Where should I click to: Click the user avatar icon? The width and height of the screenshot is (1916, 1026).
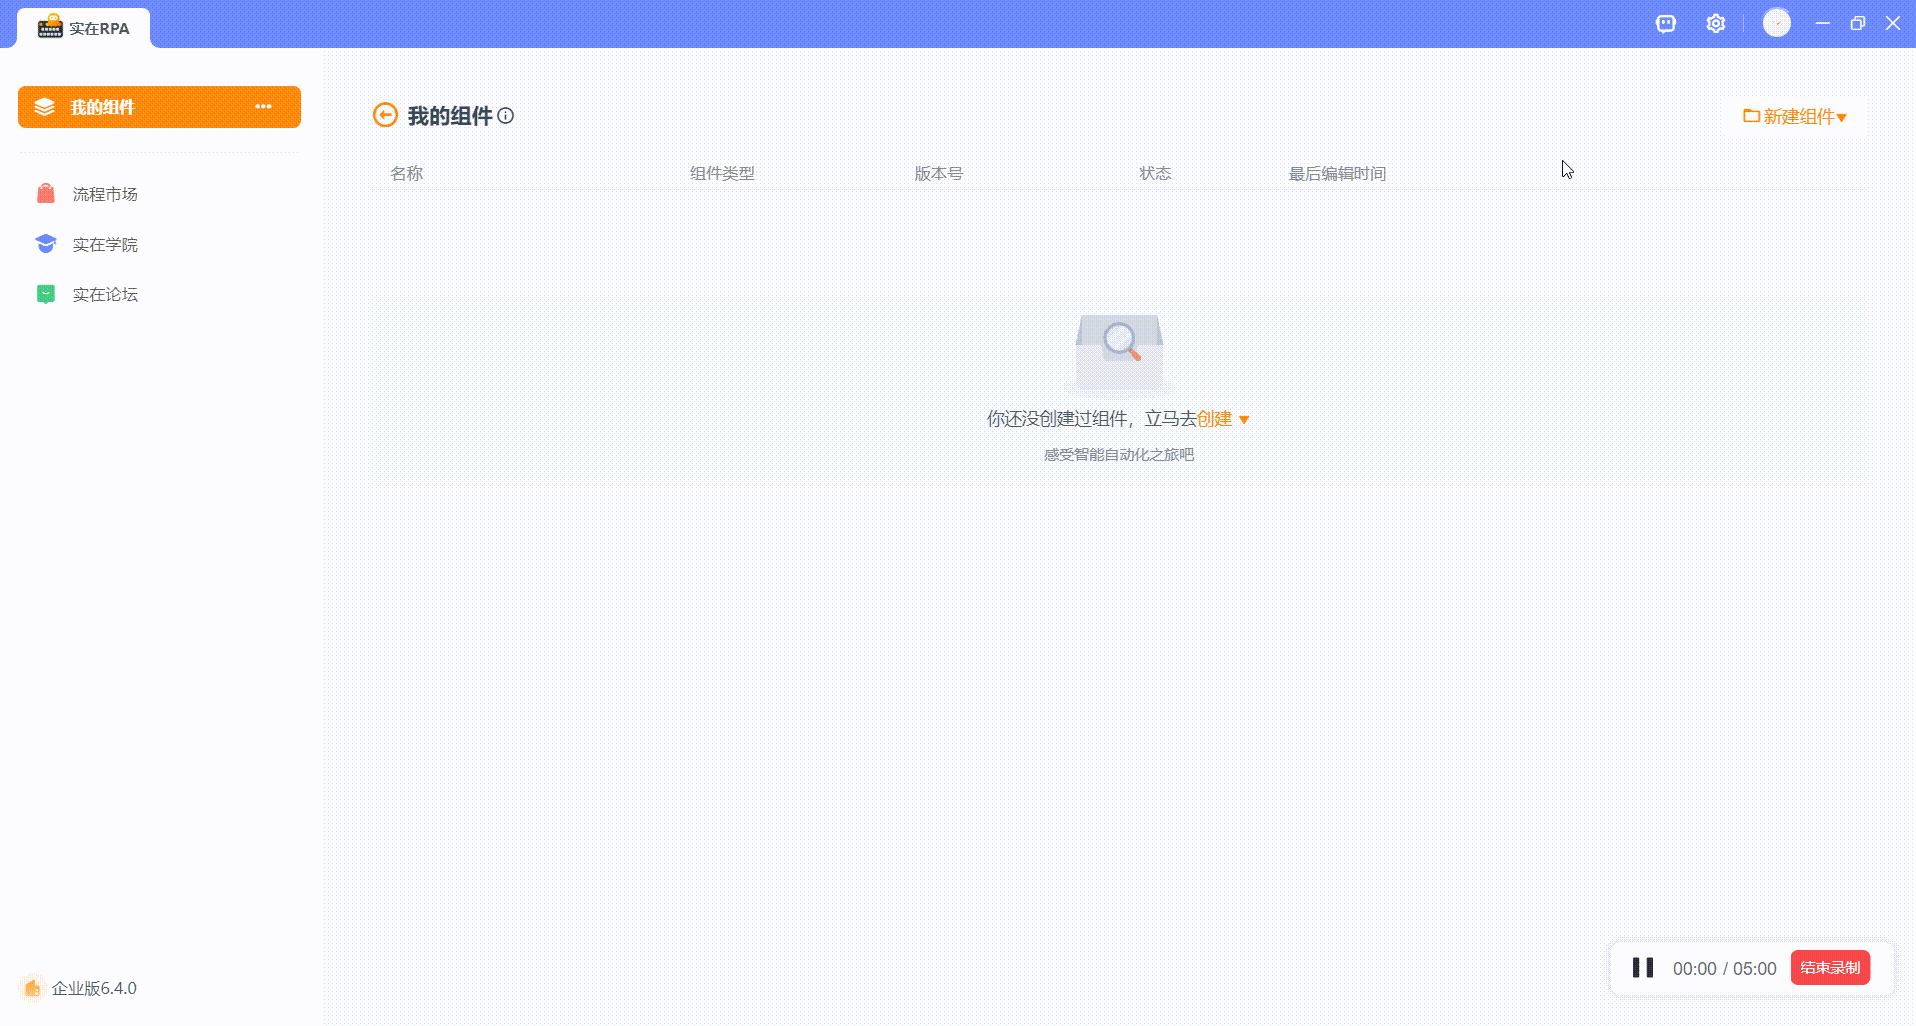coord(1777,23)
